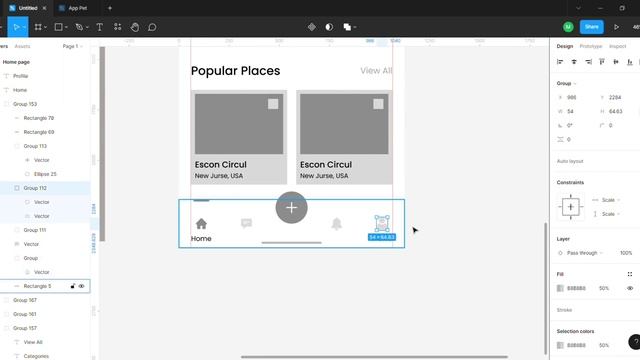This screenshot has width=640, height=360.
Task: Click the Share button
Action: [x=591, y=27]
